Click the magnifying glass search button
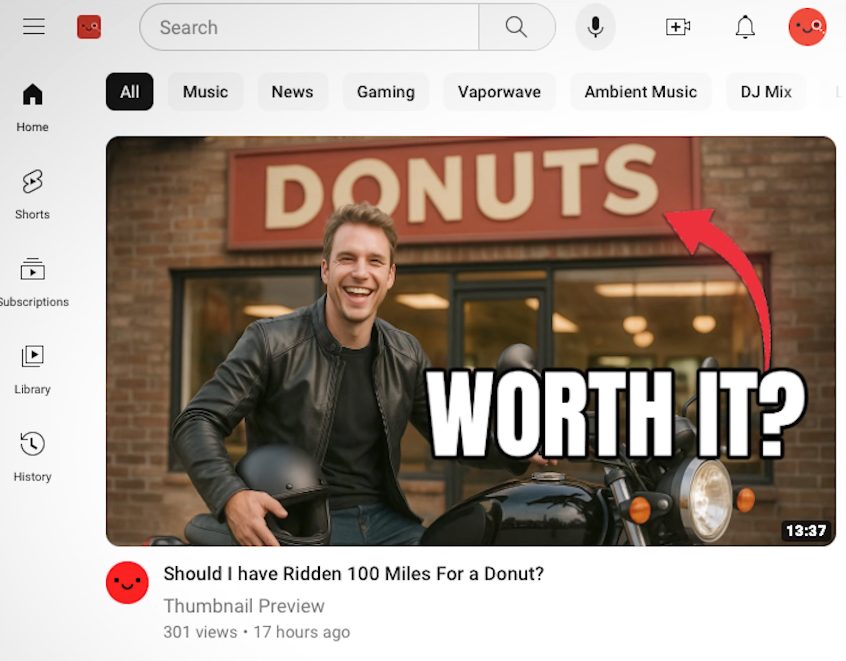Screen dimensions: 846x661 tap(516, 27)
